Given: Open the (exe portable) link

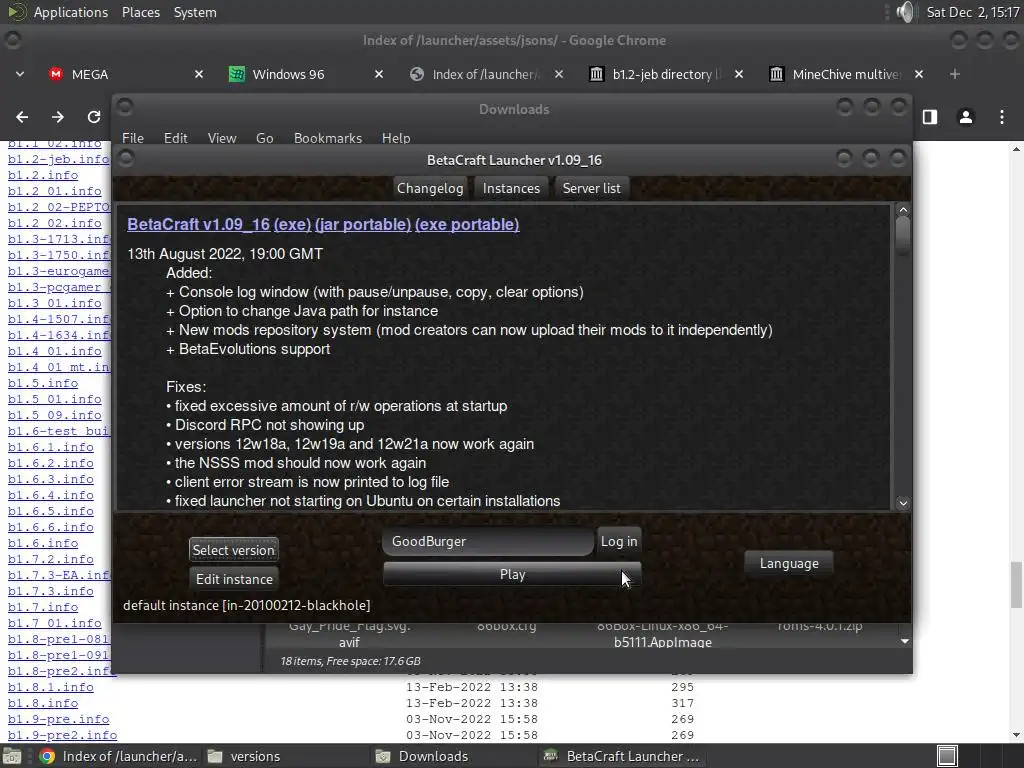Looking at the screenshot, I should click(x=467, y=224).
